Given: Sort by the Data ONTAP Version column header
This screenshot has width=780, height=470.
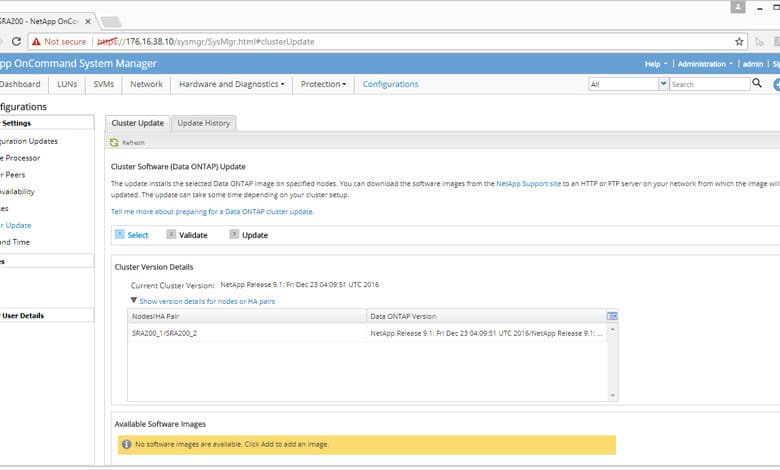Looking at the screenshot, I should click(x=487, y=316).
